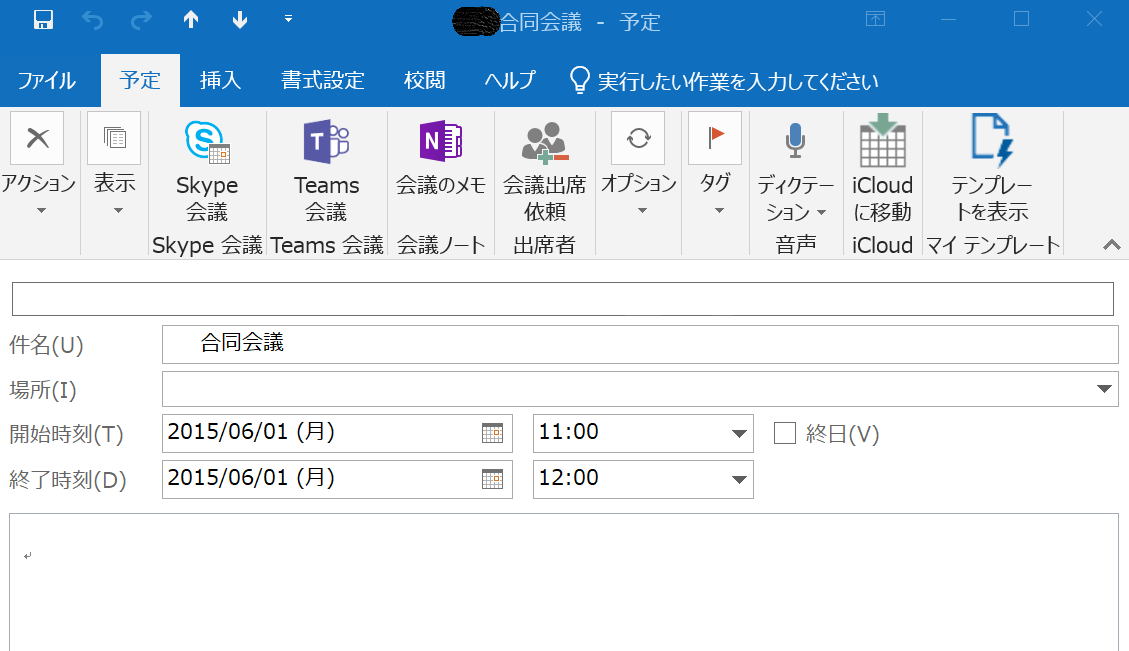Screen dimensions: 1129x651
Task: Expand the タグ dropdown arrow
Action: [719, 210]
